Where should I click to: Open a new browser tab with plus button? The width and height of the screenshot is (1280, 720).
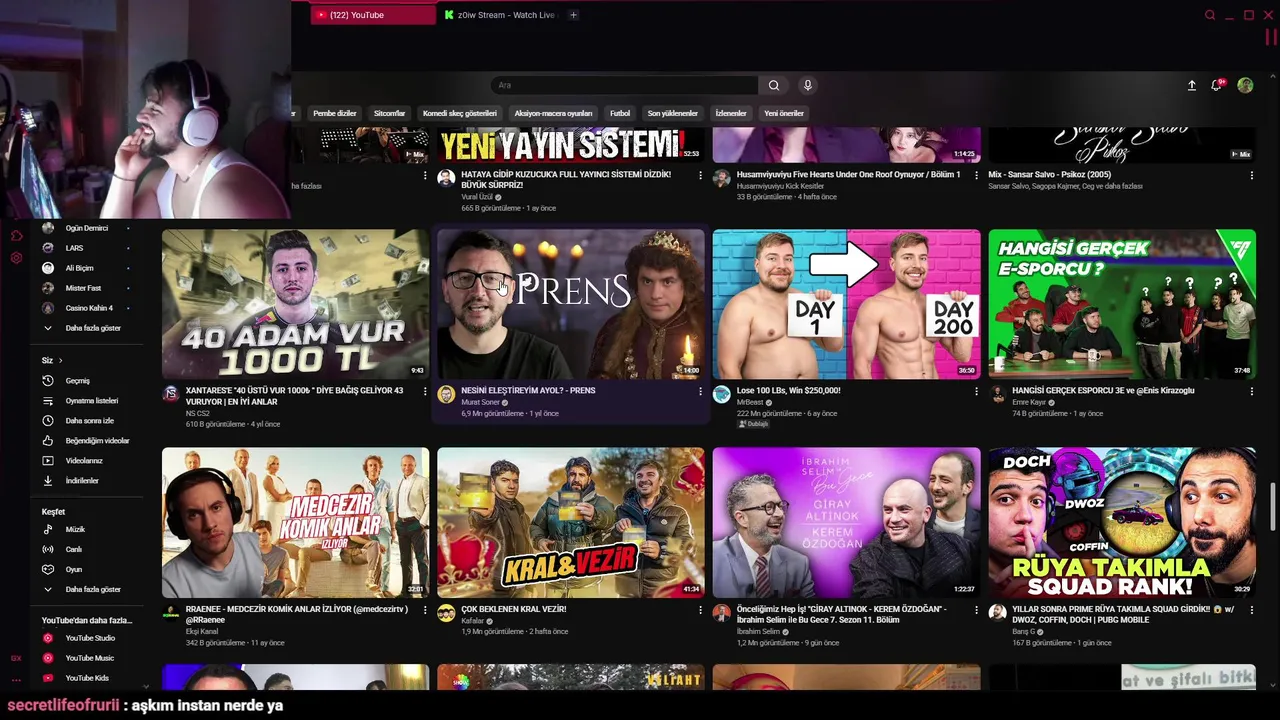(x=573, y=15)
